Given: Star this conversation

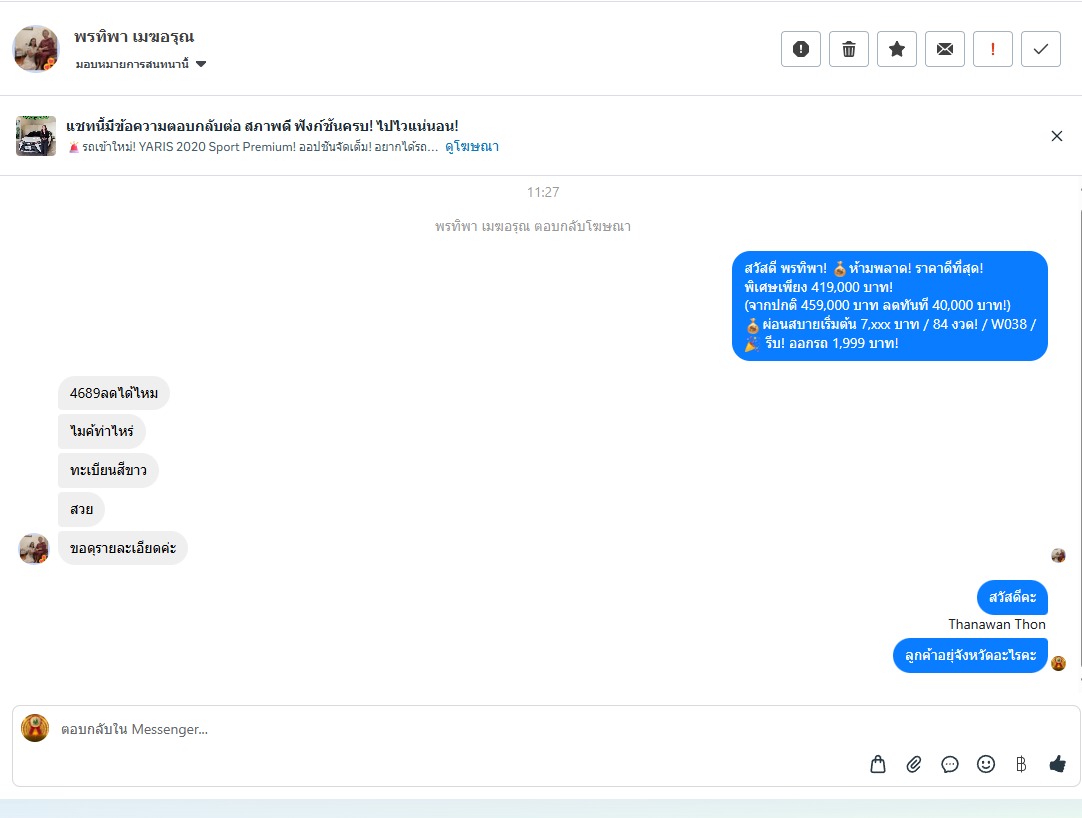Looking at the screenshot, I should (896, 49).
